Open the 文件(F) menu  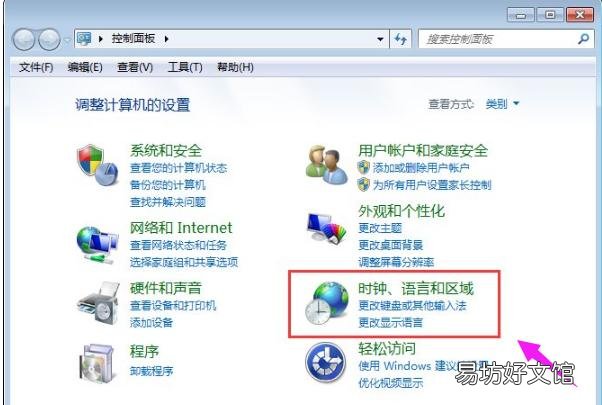[x=36, y=68]
